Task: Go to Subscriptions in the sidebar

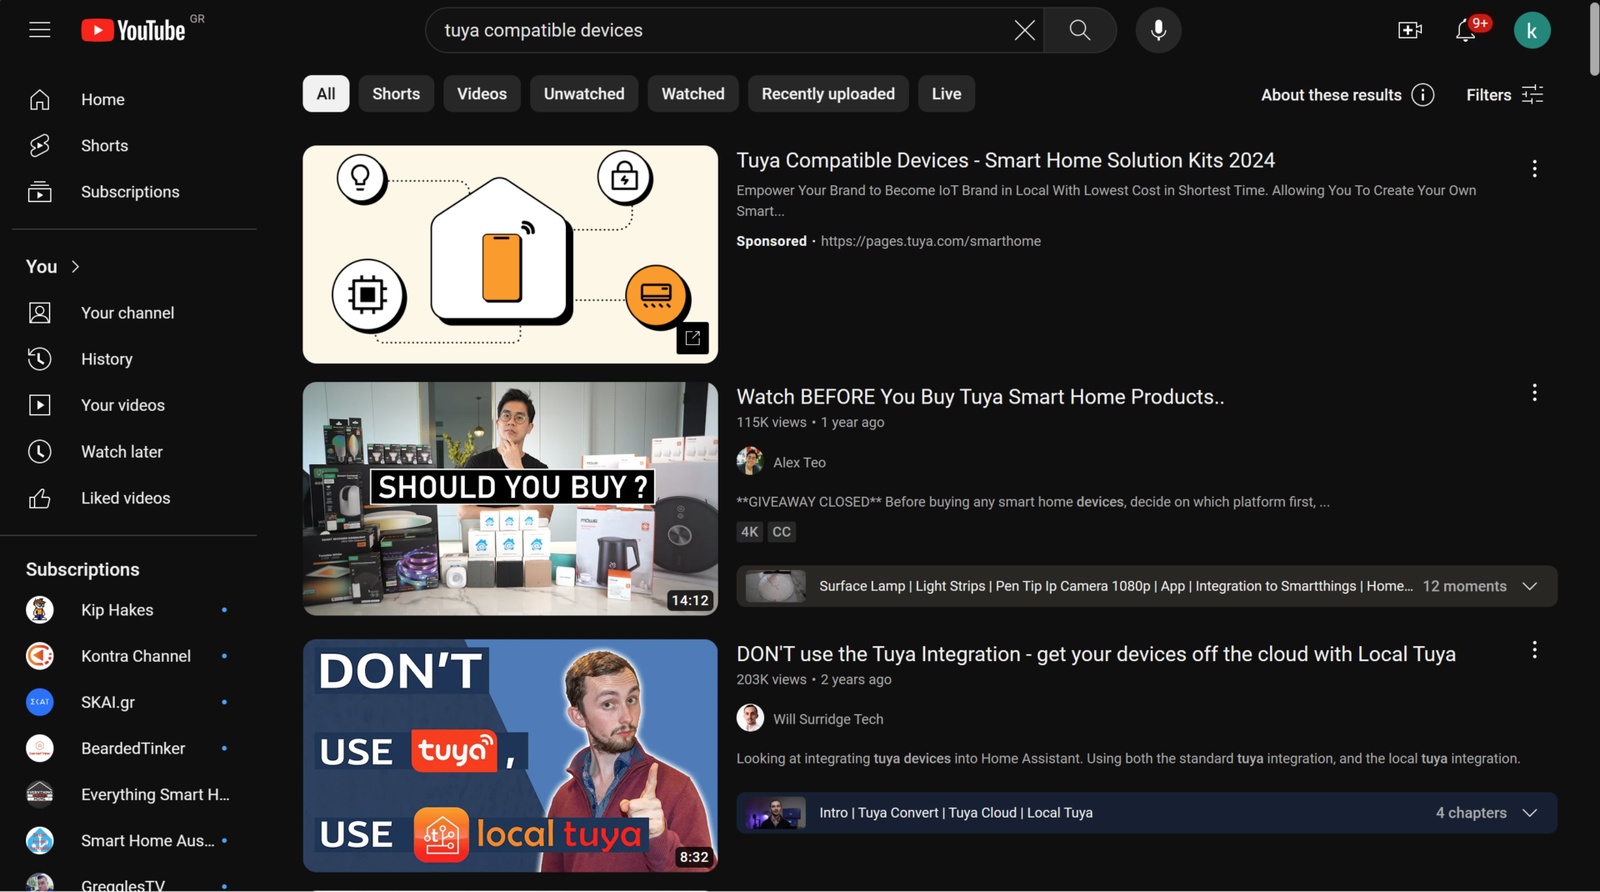Action: click(x=130, y=192)
